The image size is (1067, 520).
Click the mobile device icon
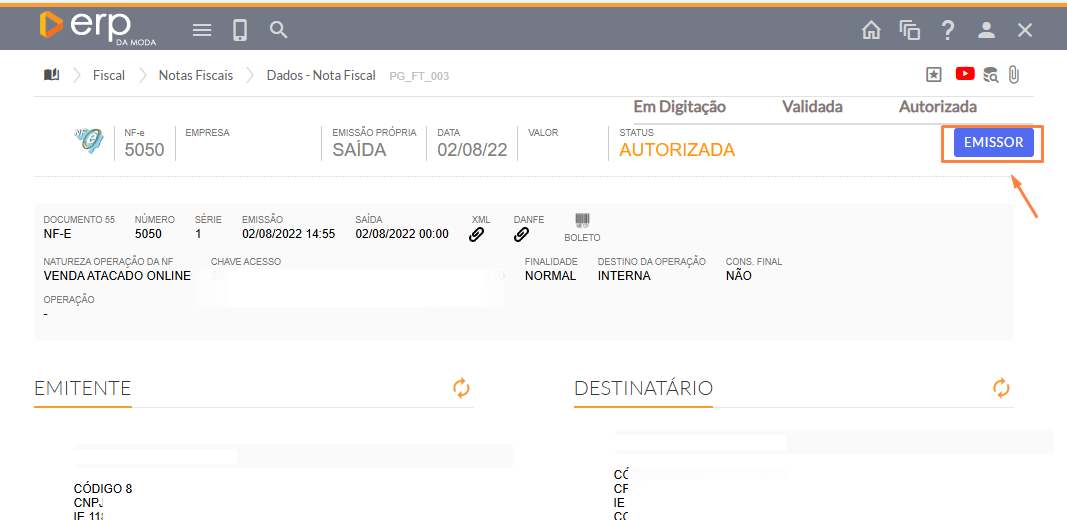(x=240, y=30)
